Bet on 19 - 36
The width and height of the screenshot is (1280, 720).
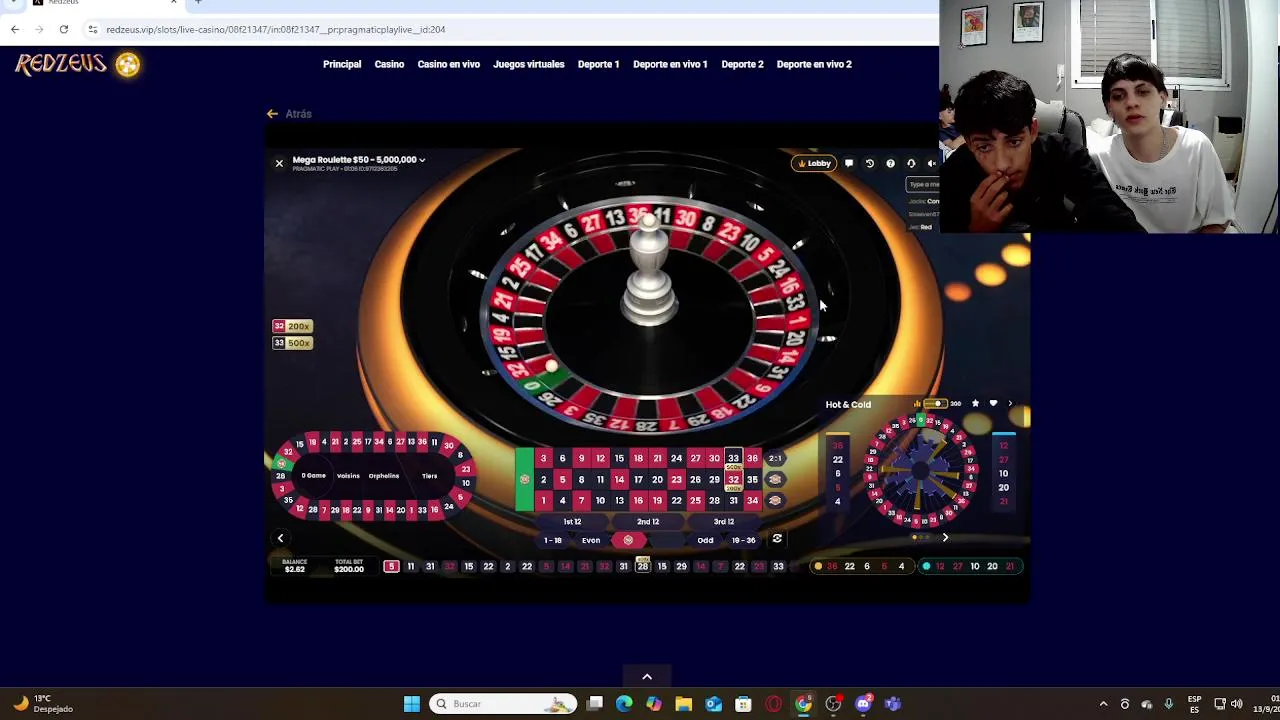point(743,540)
